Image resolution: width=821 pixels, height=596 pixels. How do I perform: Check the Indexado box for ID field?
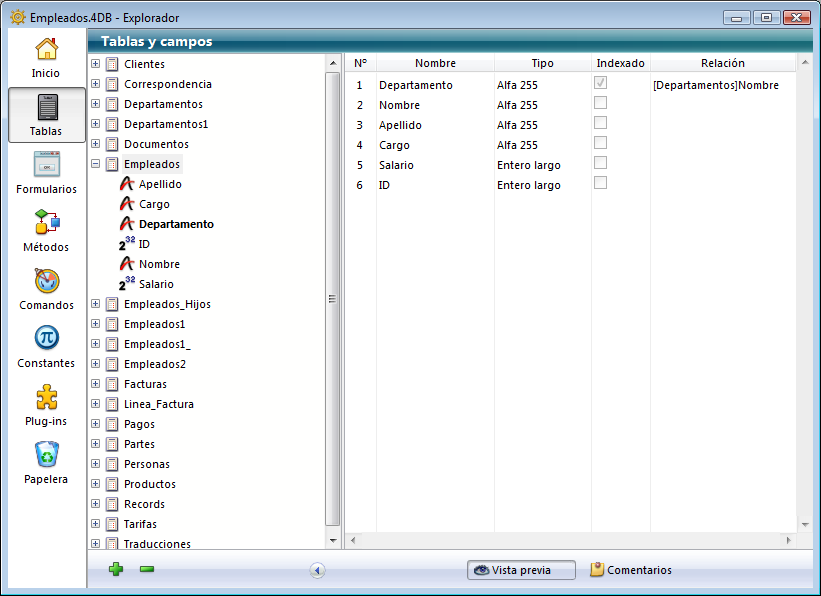600,183
